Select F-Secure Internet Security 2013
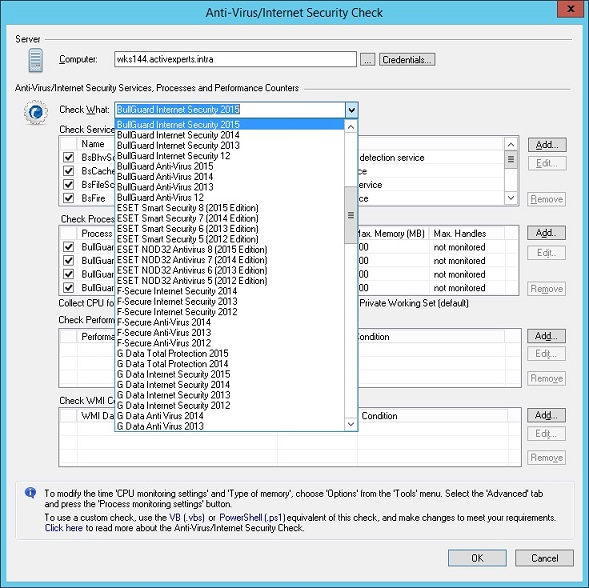Viewport: 589px width, 588px height. point(230,301)
